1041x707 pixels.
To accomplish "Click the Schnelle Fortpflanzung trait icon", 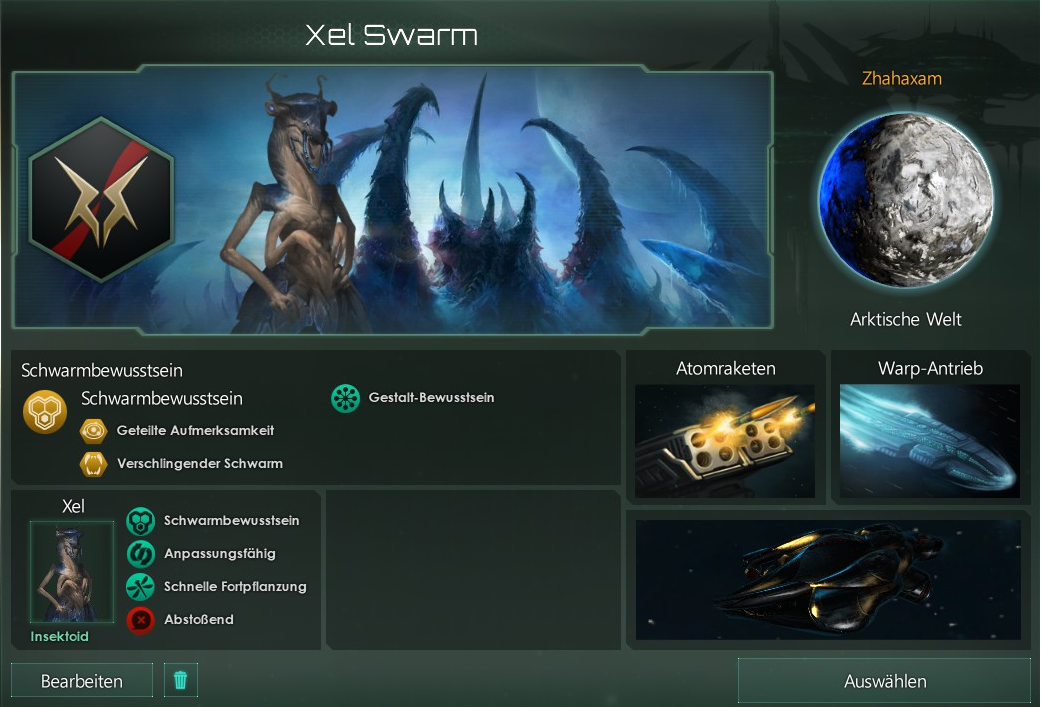I will 140,587.
